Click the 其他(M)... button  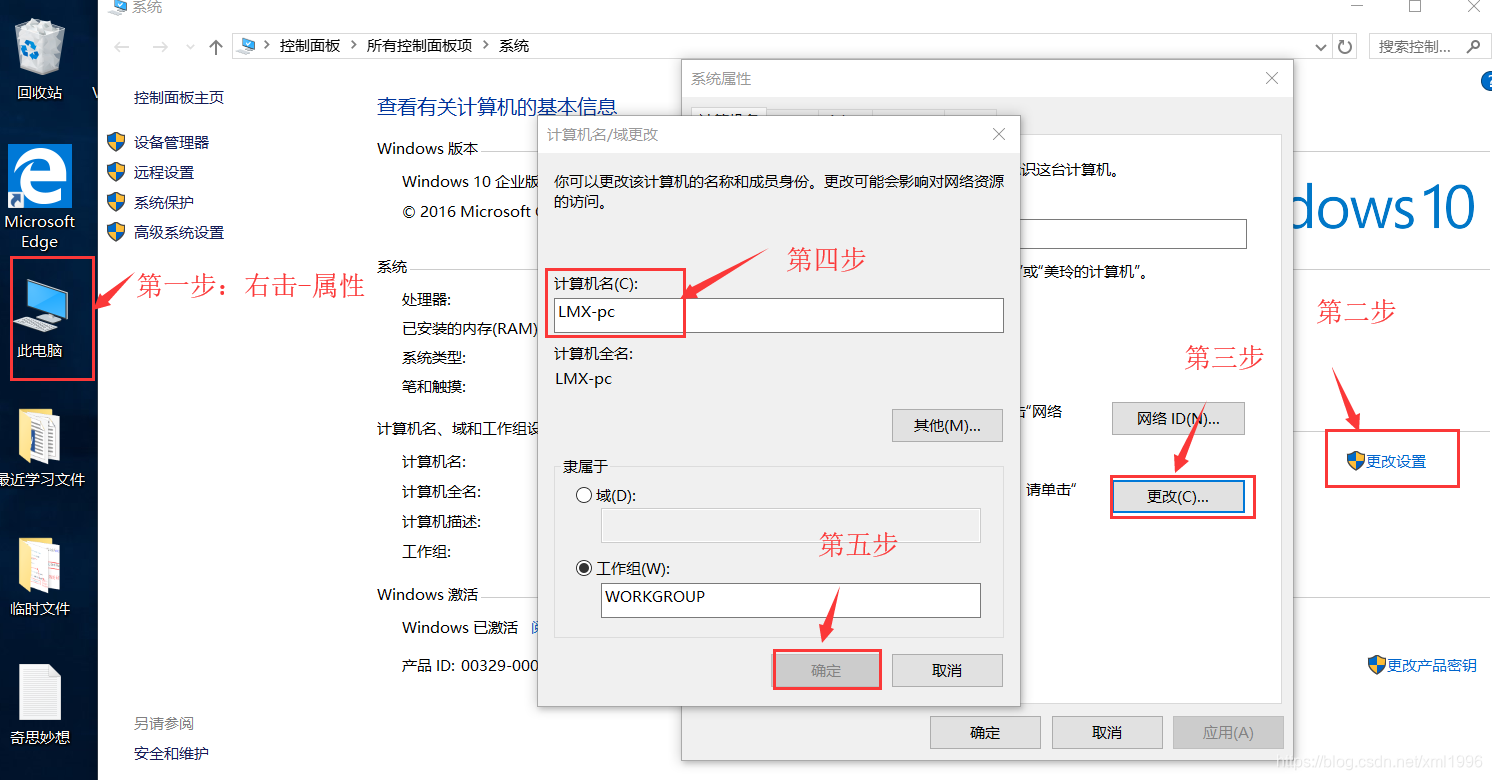[x=947, y=425]
